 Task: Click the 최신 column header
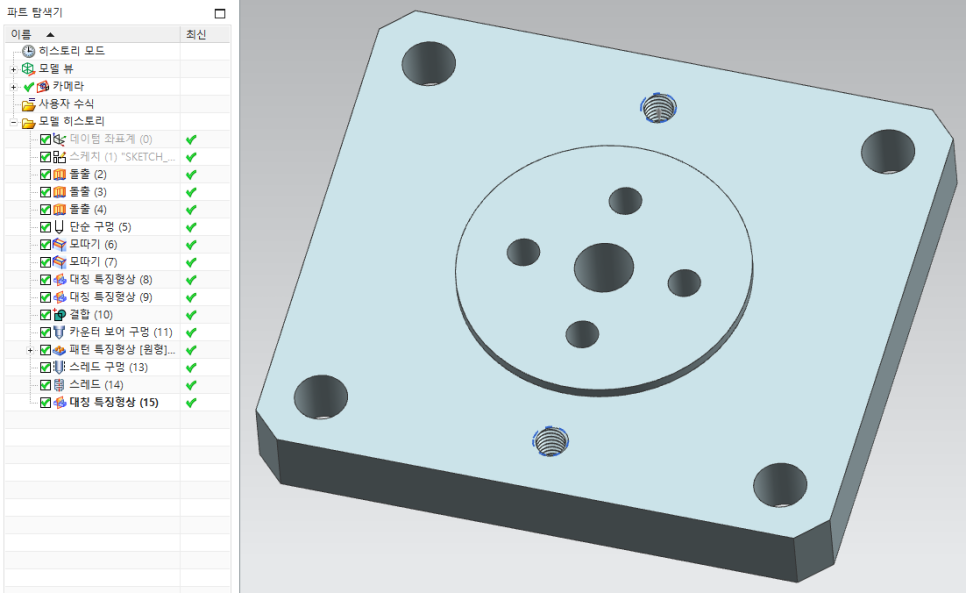(205, 34)
